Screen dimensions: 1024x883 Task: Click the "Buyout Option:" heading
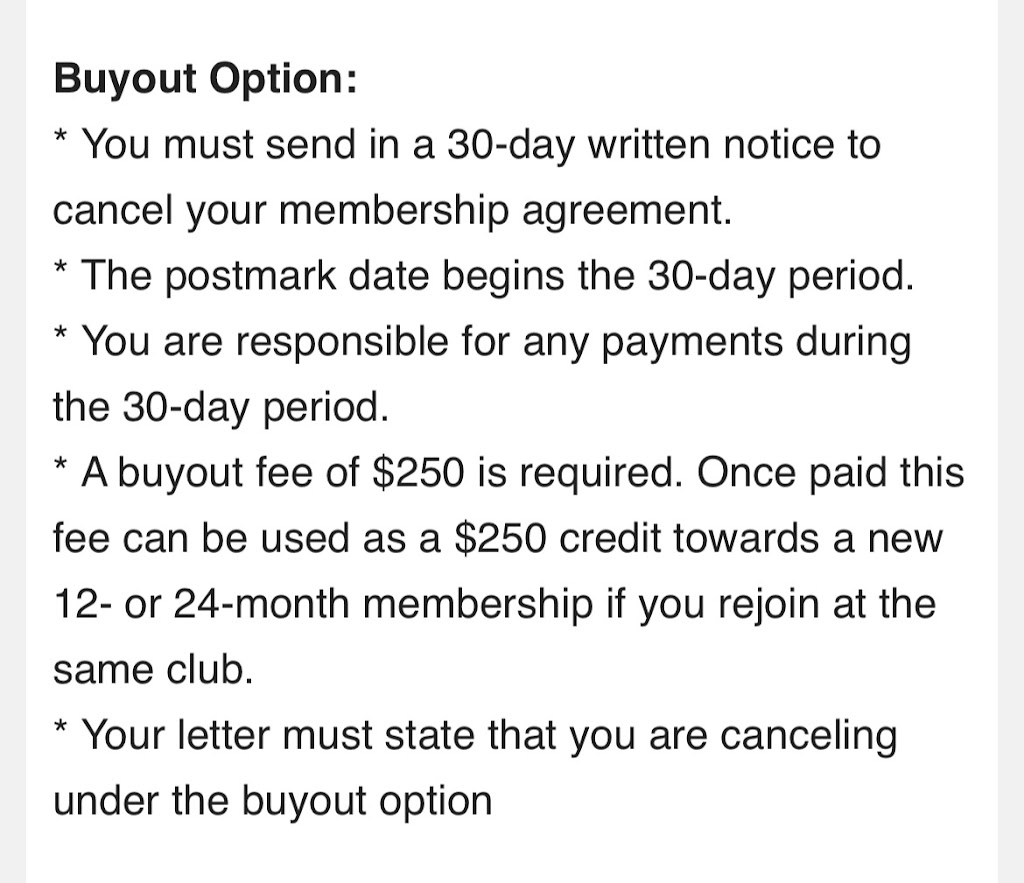[x=204, y=79]
